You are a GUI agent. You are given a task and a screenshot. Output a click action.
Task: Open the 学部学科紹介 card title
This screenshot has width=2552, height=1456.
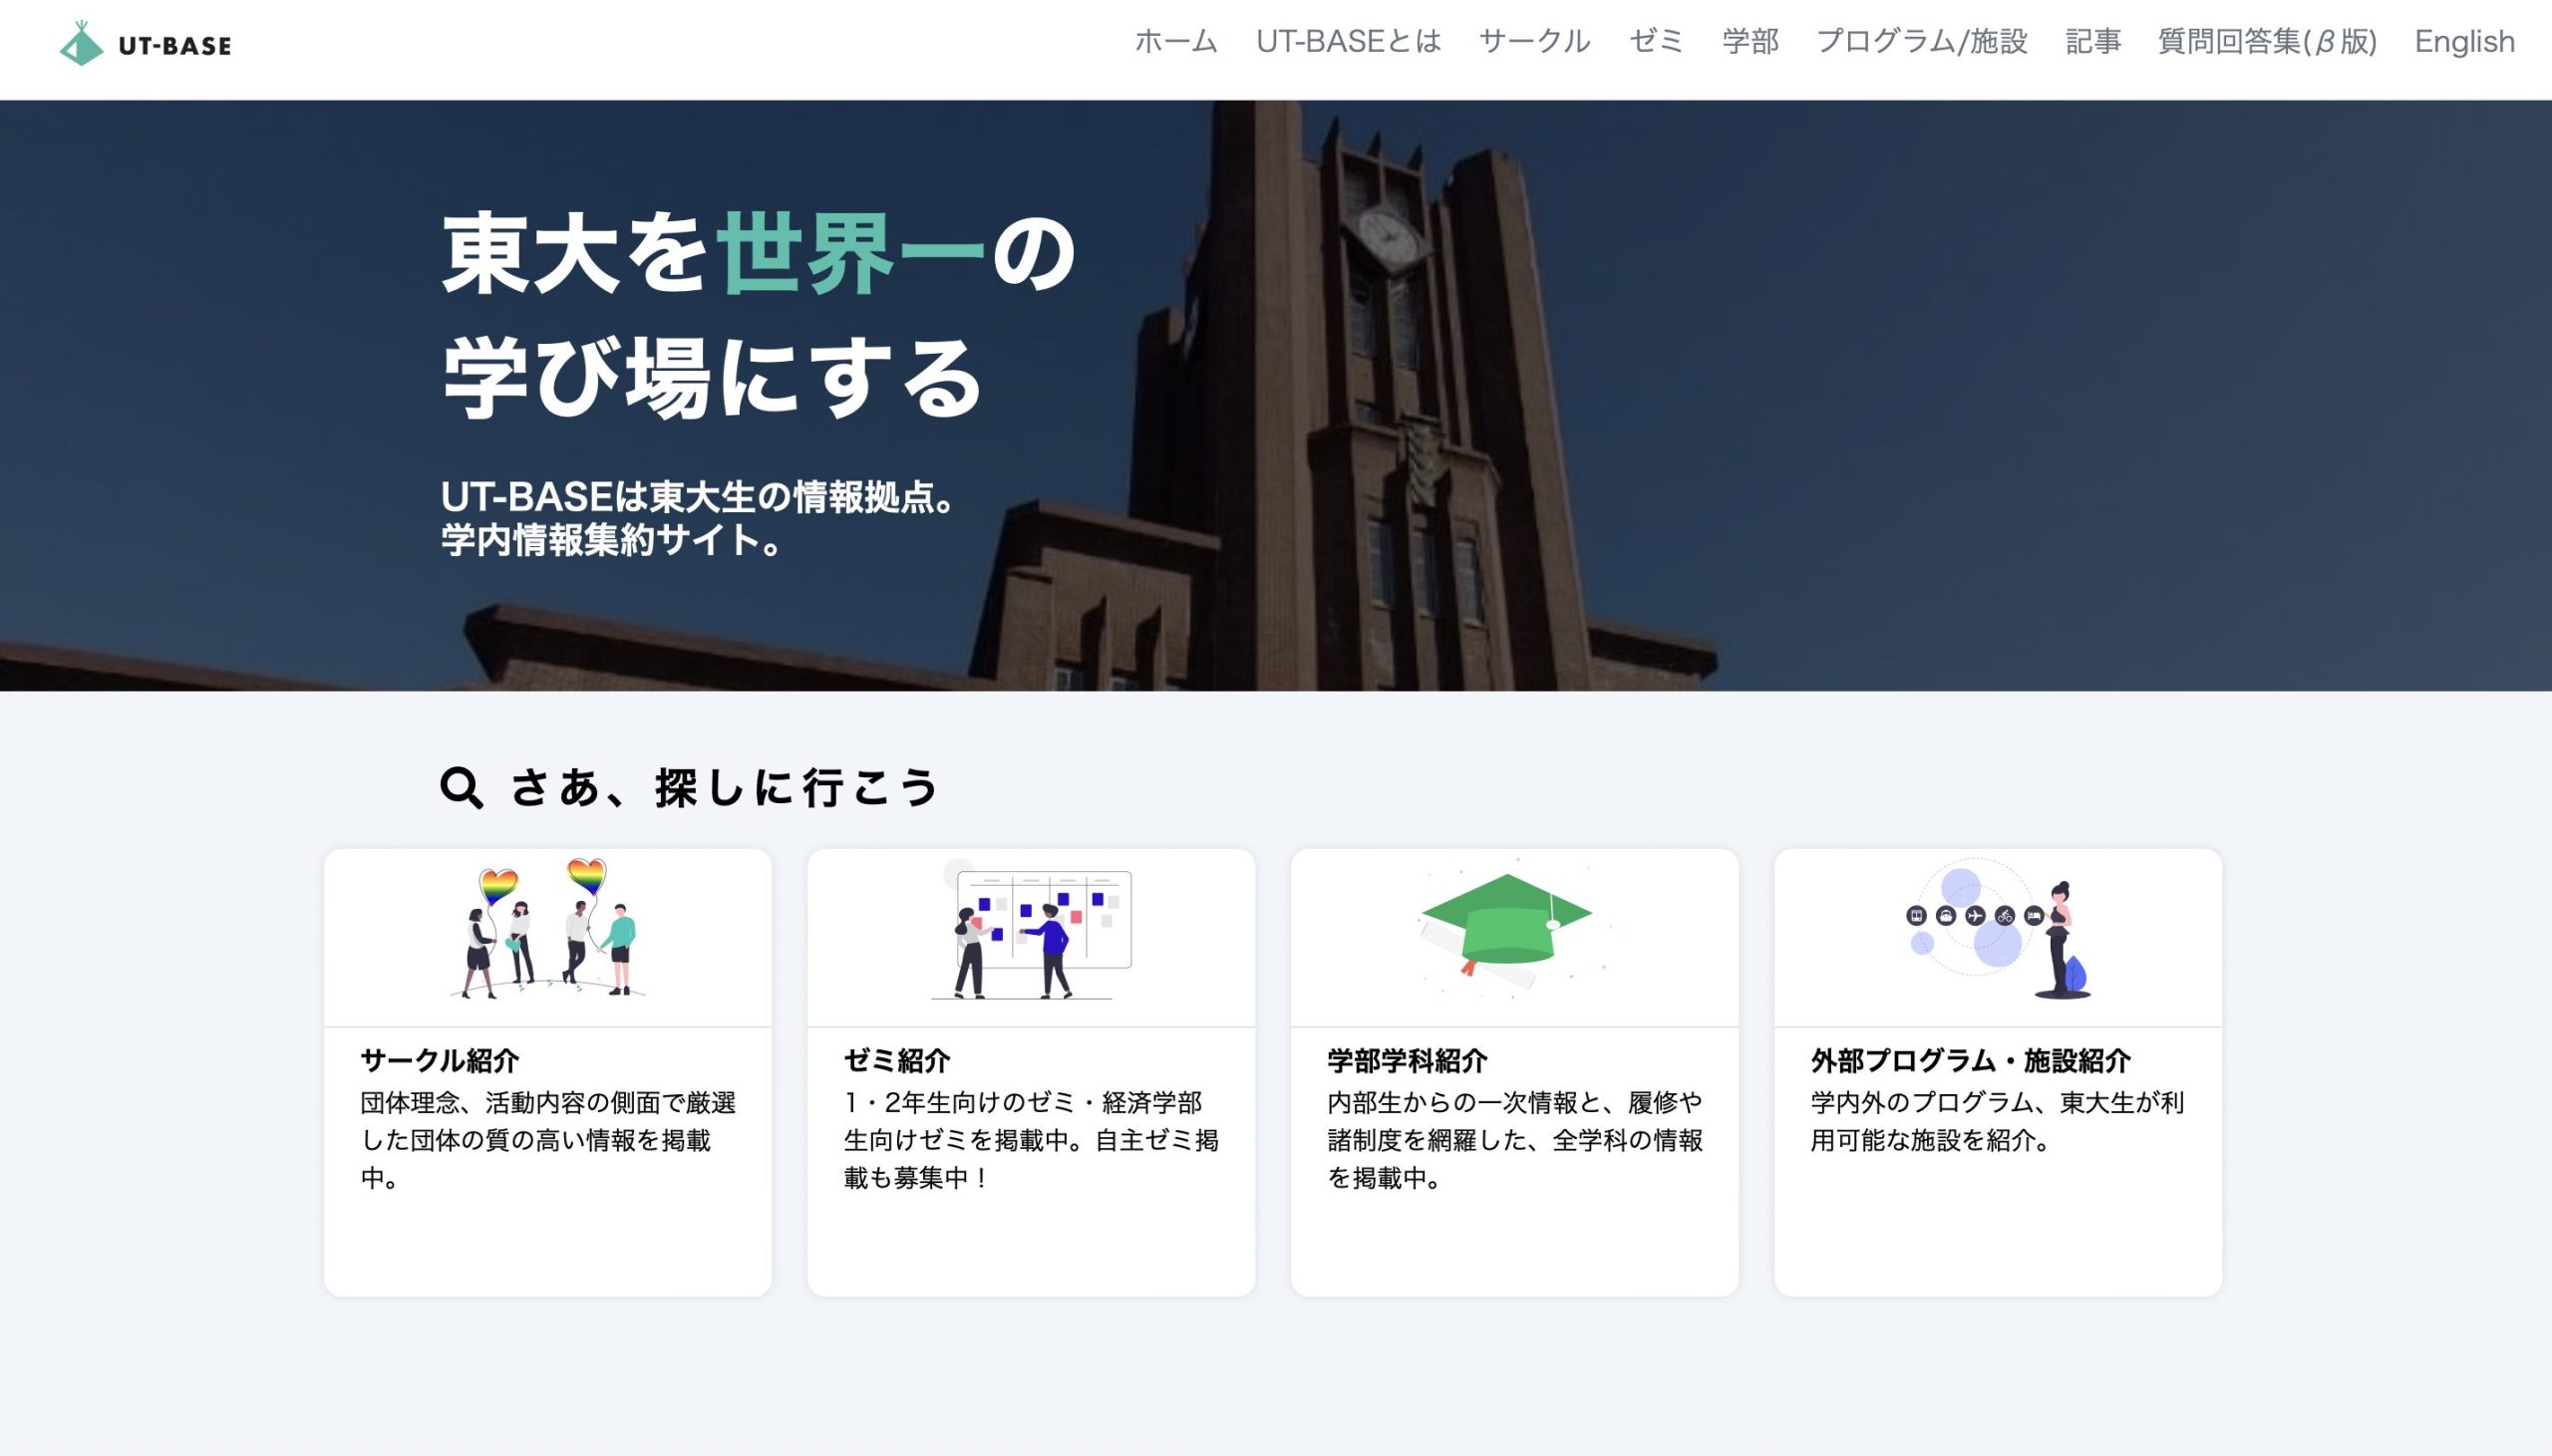[x=1407, y=1060]
